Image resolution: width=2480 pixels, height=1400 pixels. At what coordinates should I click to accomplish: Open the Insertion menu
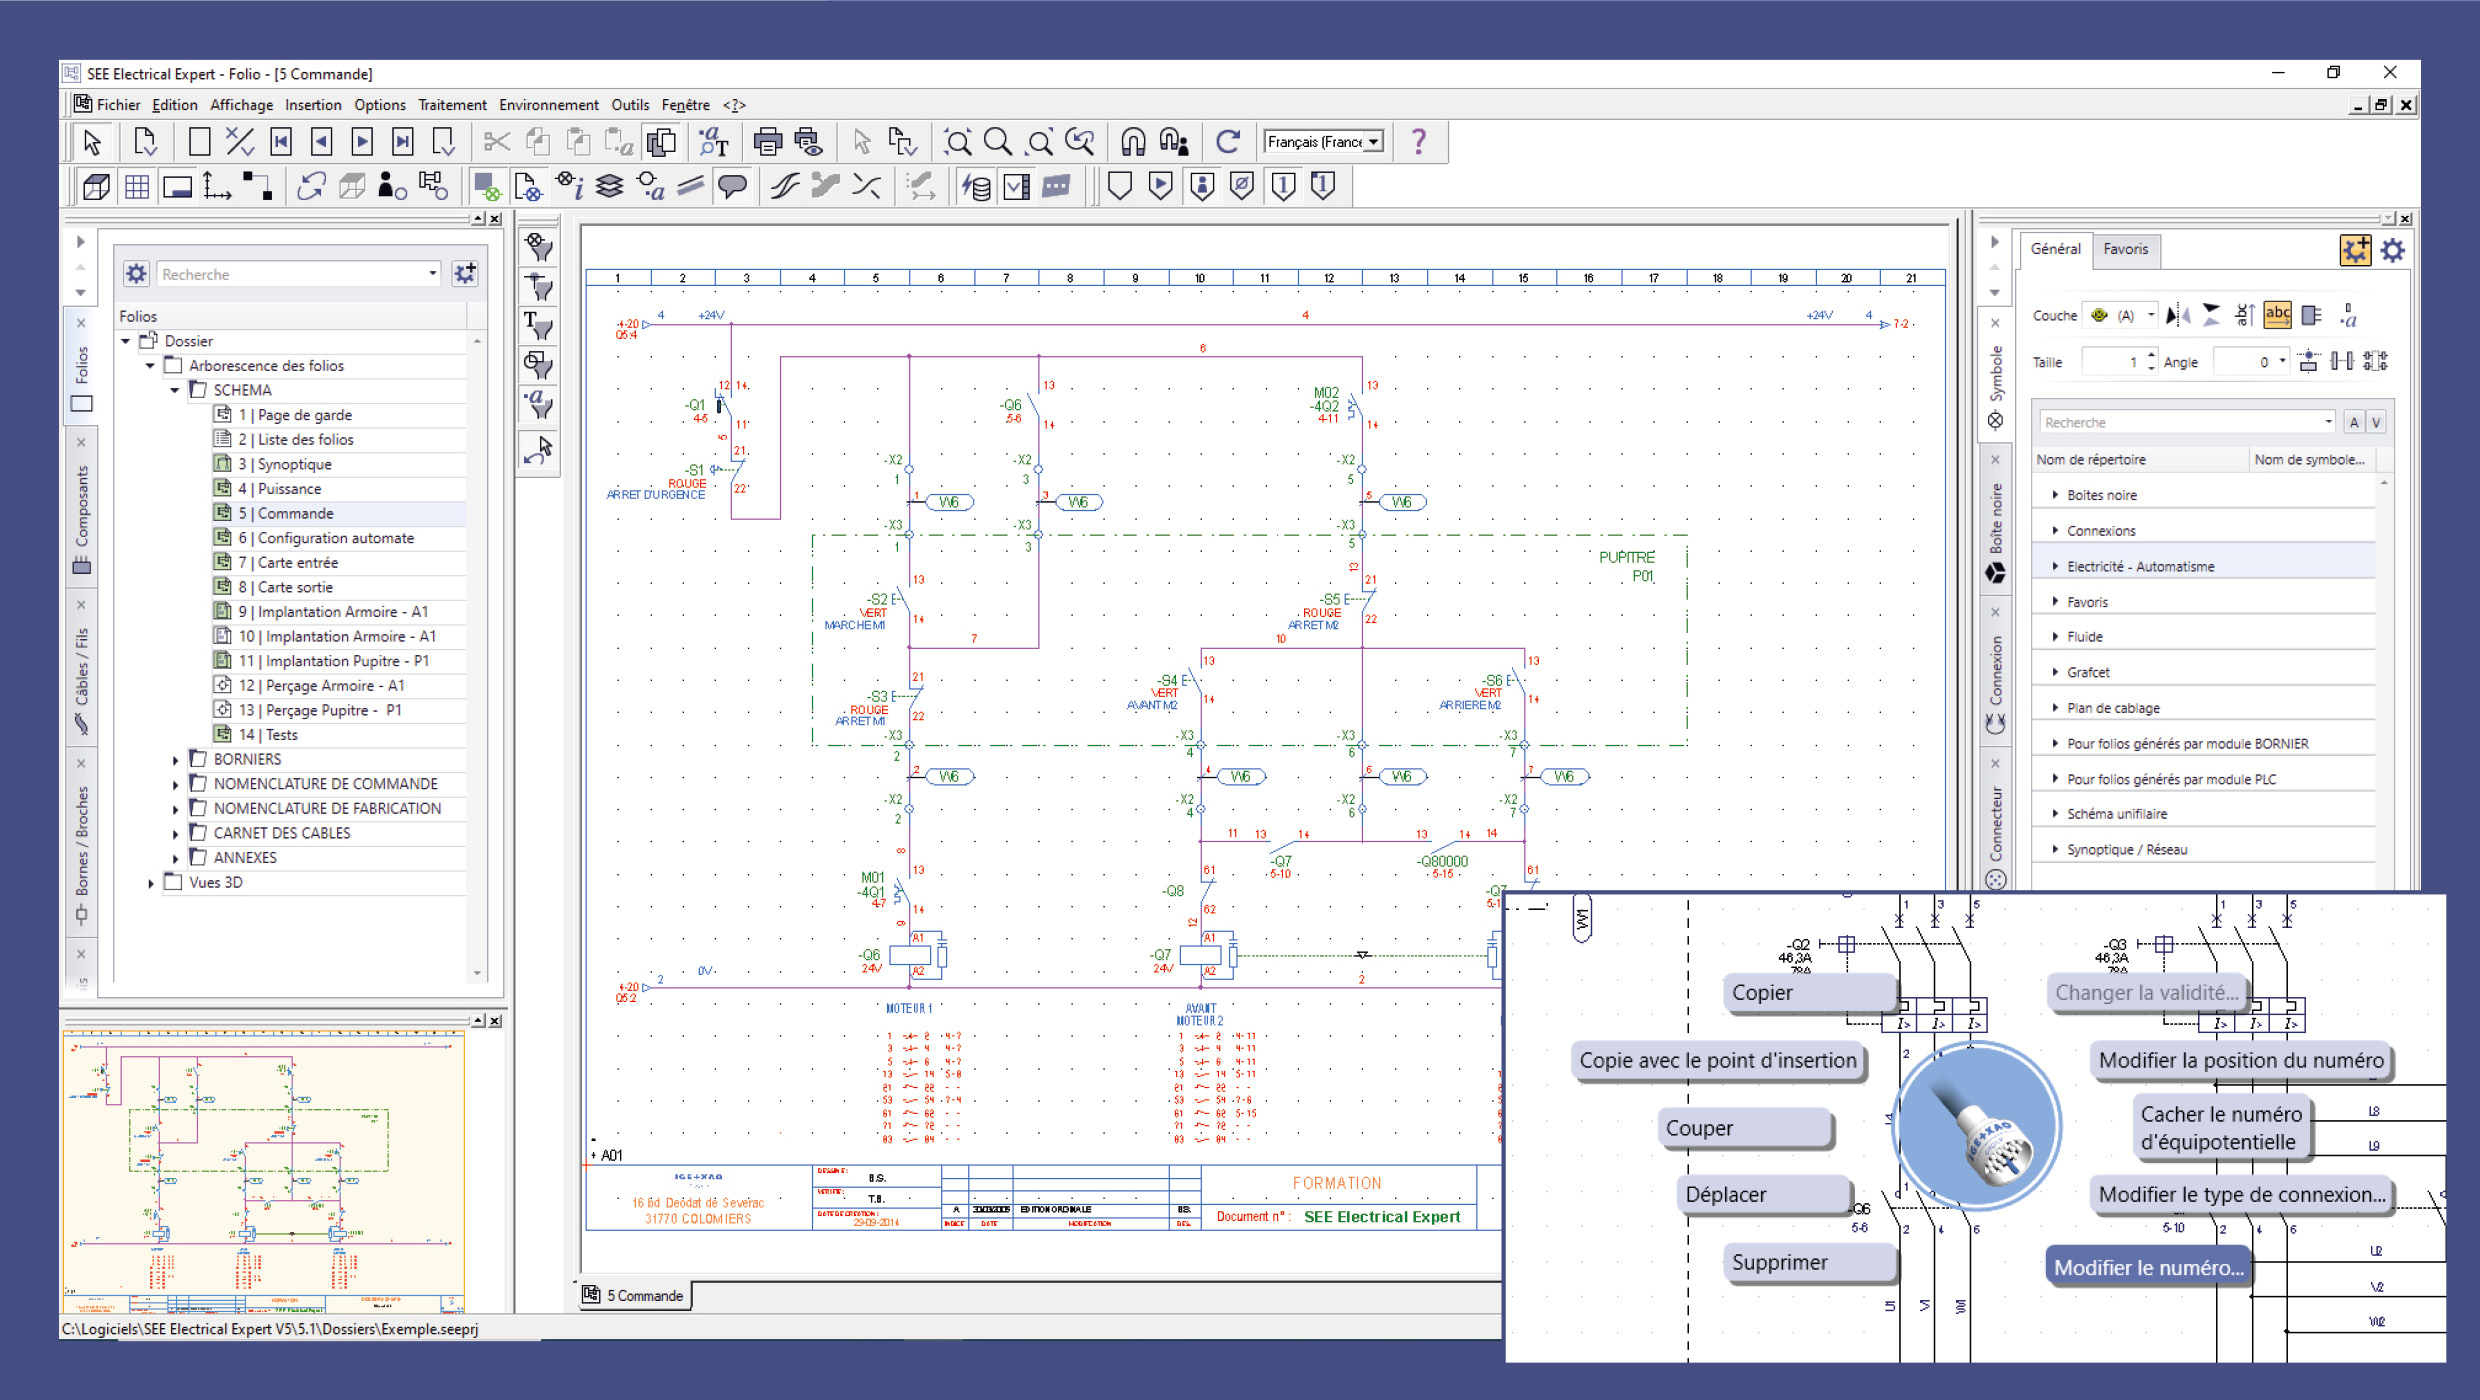(313, 105)
